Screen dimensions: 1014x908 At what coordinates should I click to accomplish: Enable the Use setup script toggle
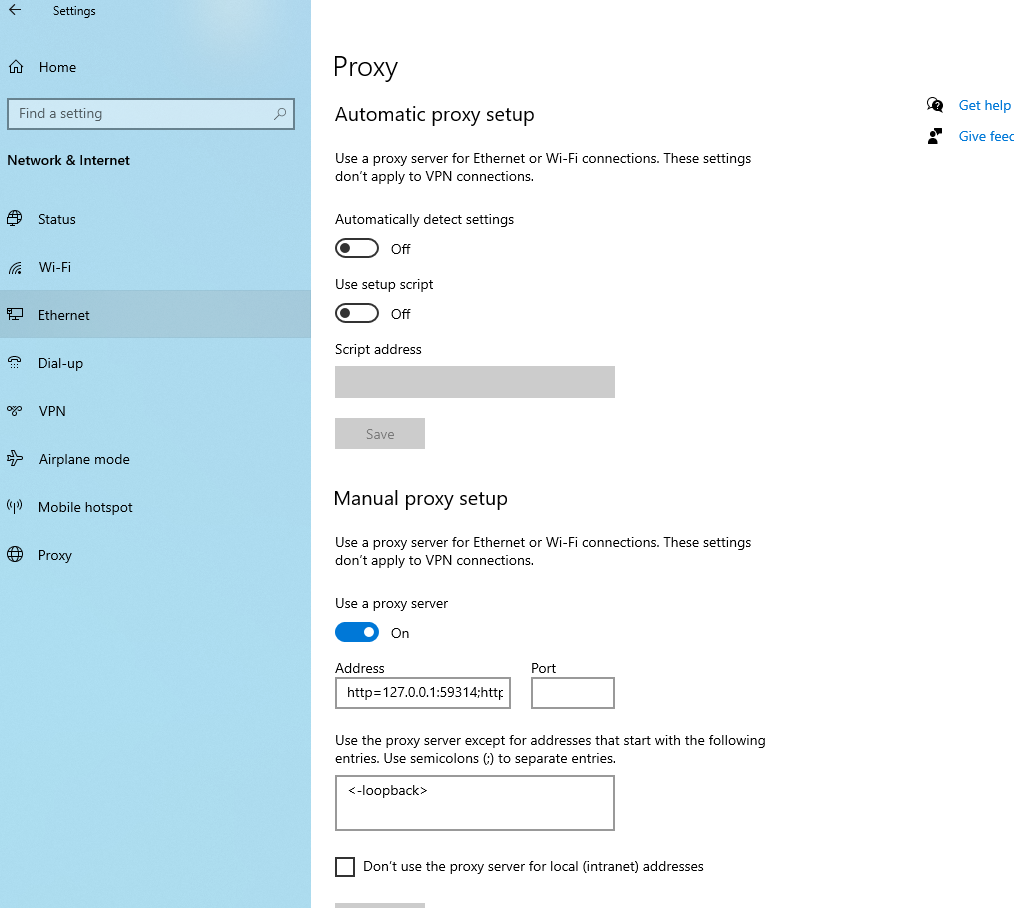click(x=357, y=313)
